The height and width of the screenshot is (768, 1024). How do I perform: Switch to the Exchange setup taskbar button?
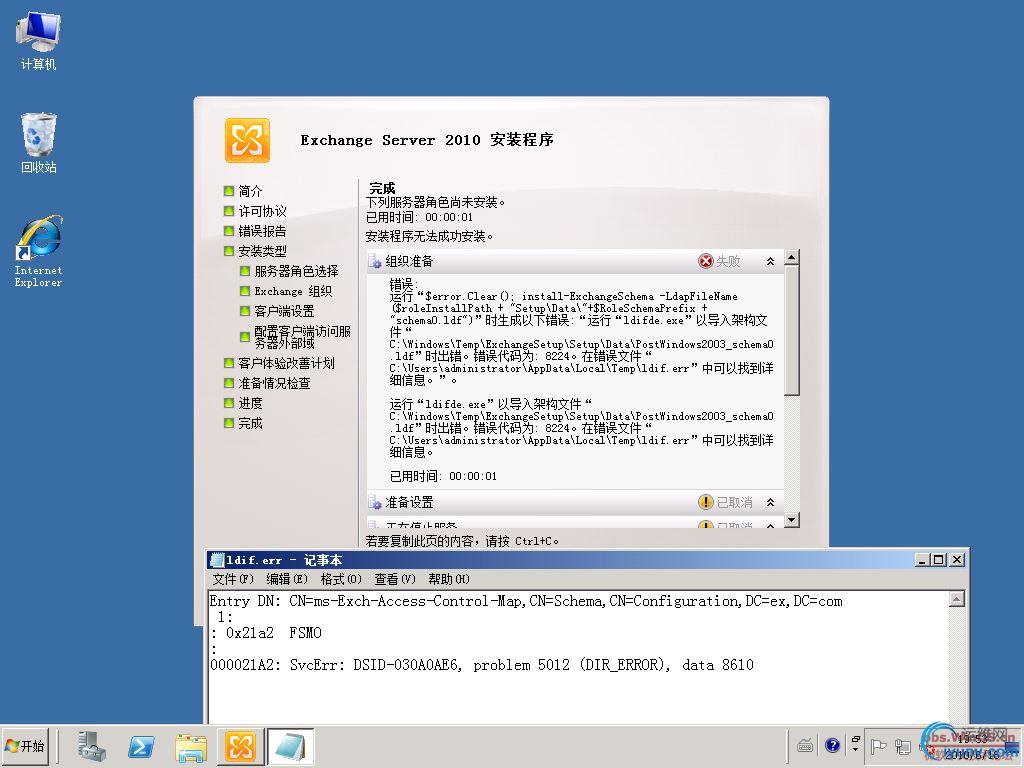click(x=240, y=746)
